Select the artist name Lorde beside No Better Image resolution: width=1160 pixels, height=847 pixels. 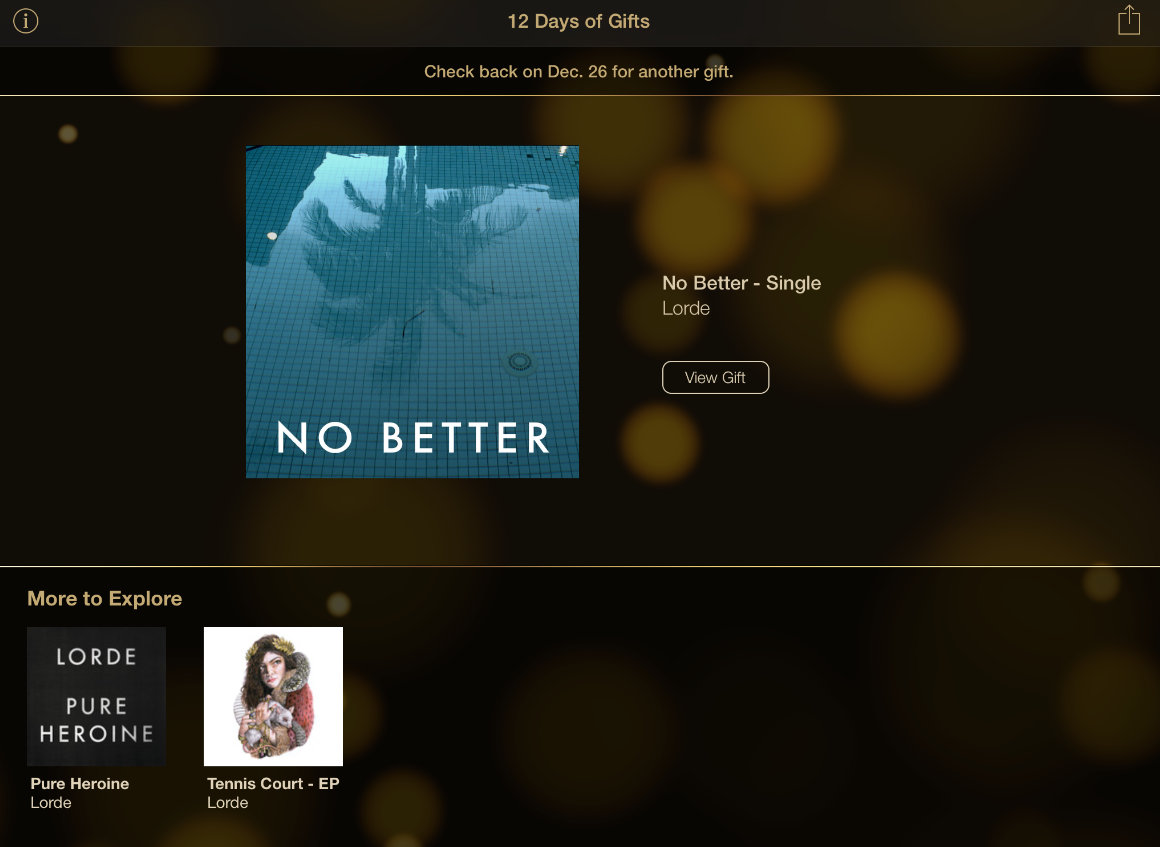tap(686, 308)
